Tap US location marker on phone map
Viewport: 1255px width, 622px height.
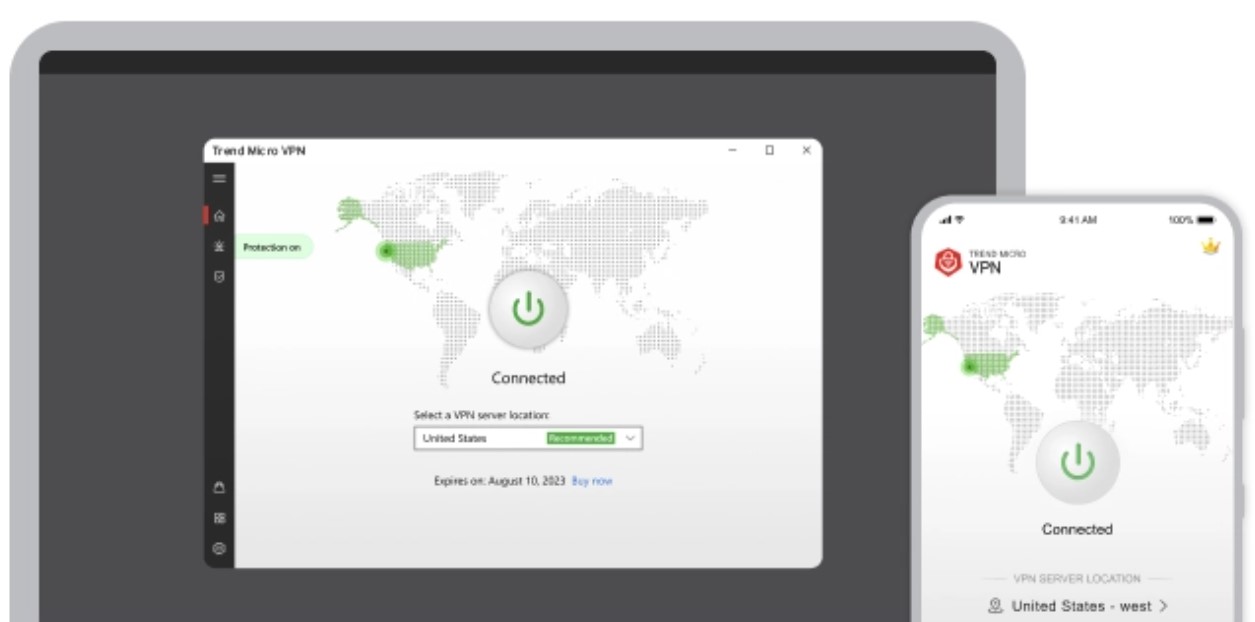pos(968,367)
